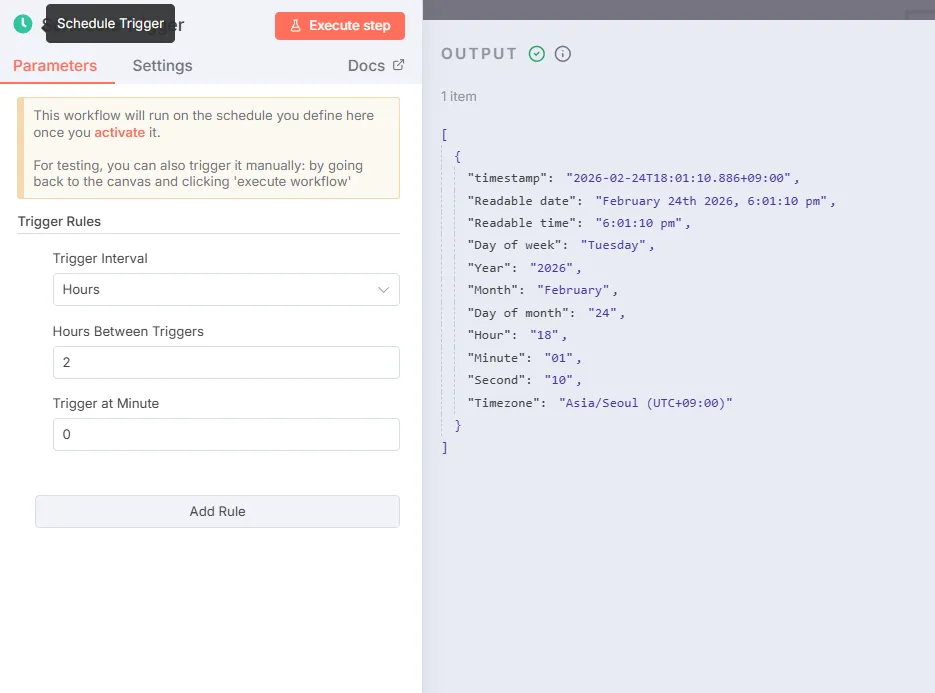Viewport: 935px width, 693px height.
Task: Click the green success check icon beside OUTPUT
Action: [x=537, y=54]
